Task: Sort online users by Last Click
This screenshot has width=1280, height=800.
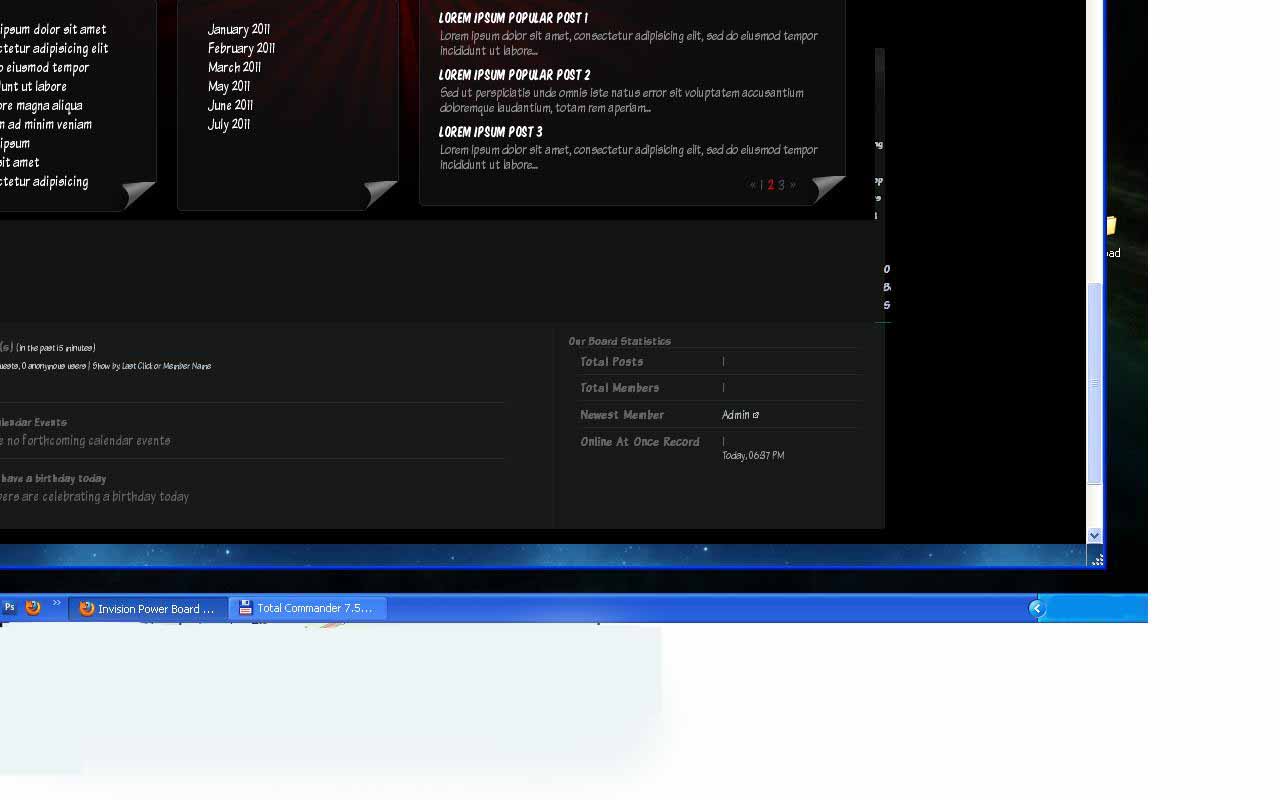Action: point(136,366)
